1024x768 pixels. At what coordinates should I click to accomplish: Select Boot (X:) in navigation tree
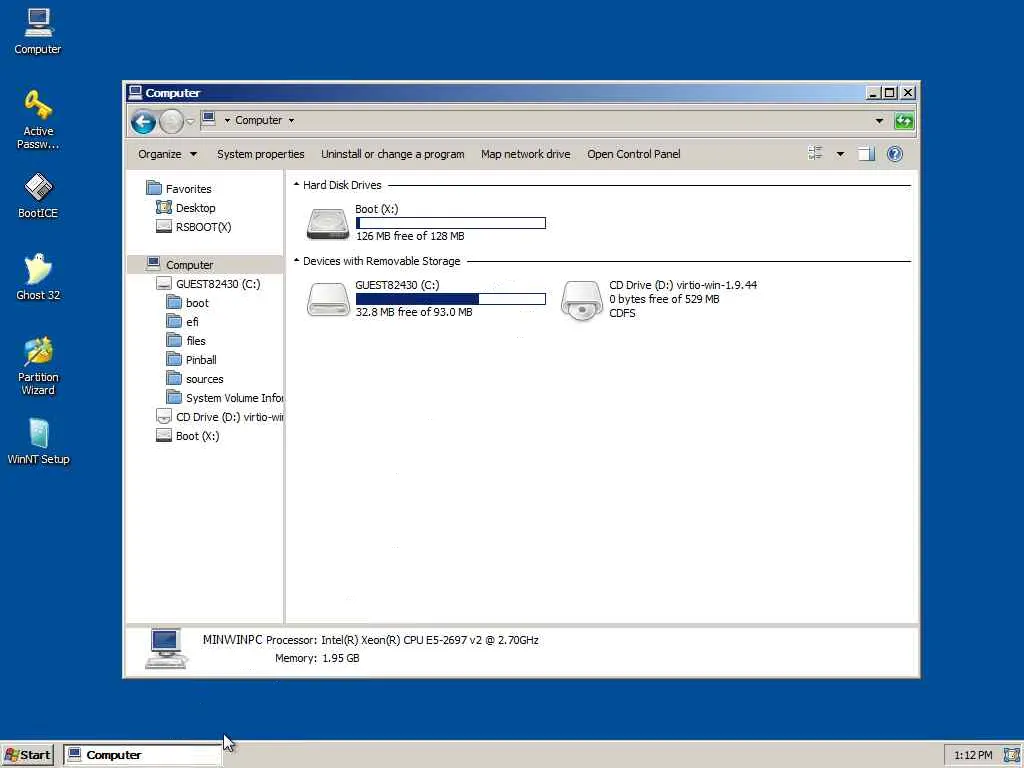pos(188,436)
